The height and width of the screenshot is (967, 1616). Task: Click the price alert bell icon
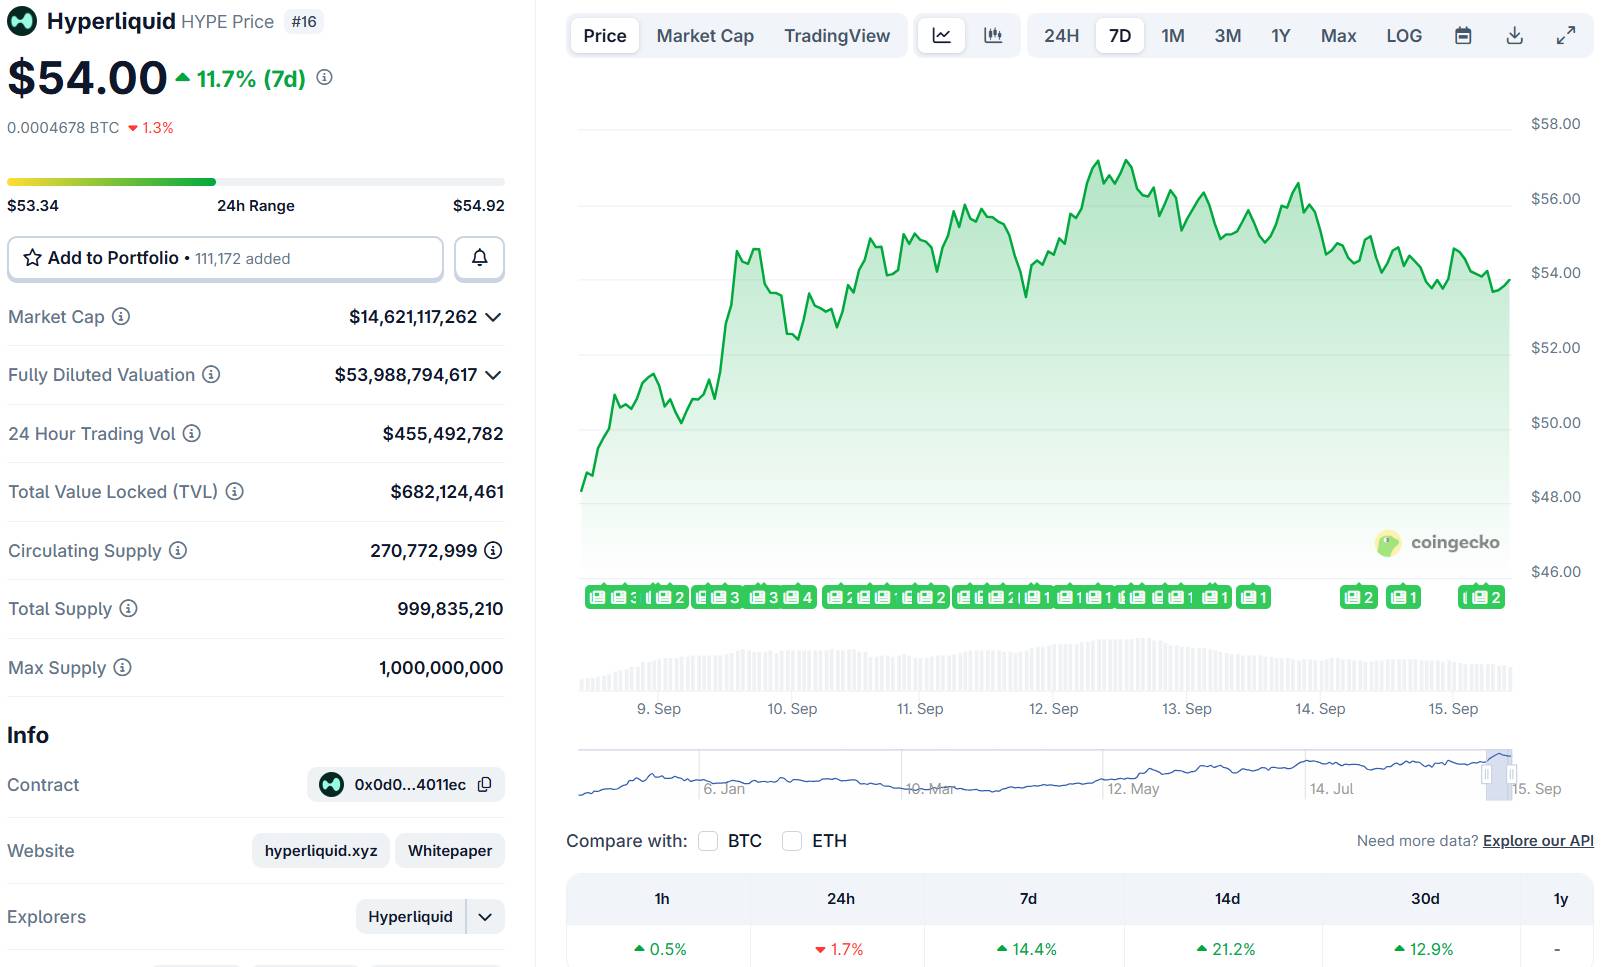click(x=480, y=258)
